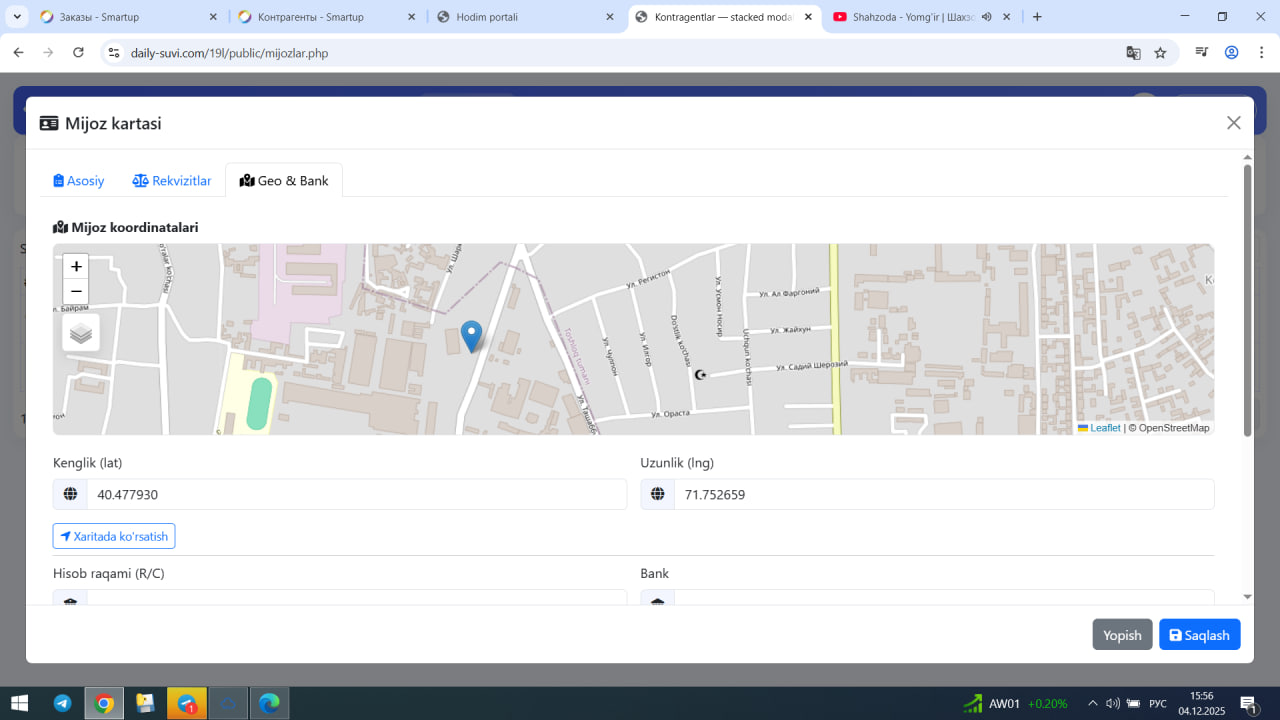Click the blue location marker on map
This screenshot has width=1280, height=720.
[471, 335]
